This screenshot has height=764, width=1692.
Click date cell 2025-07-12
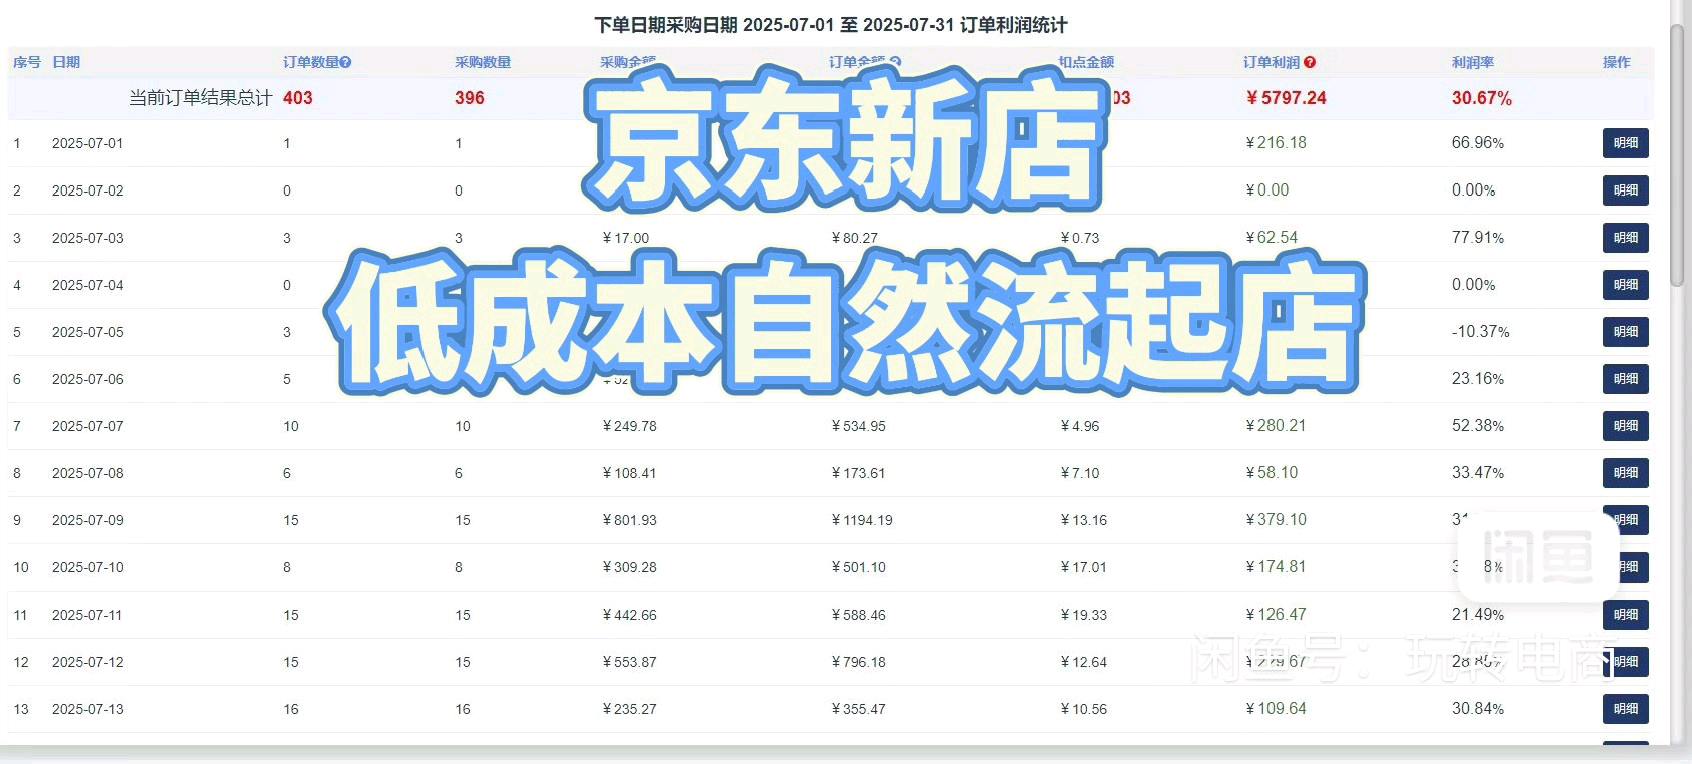(88, 662)
